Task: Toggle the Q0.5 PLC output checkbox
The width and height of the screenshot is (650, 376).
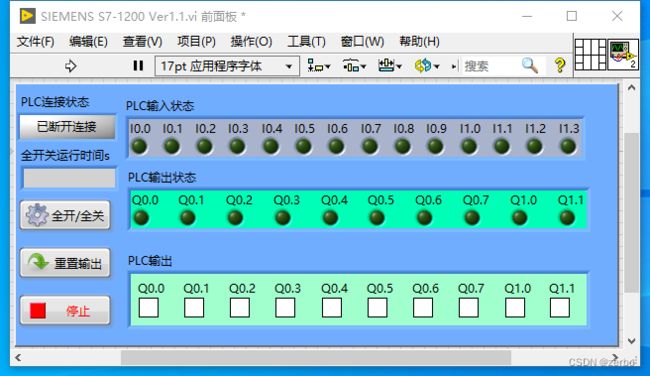Action: point(377,308)
